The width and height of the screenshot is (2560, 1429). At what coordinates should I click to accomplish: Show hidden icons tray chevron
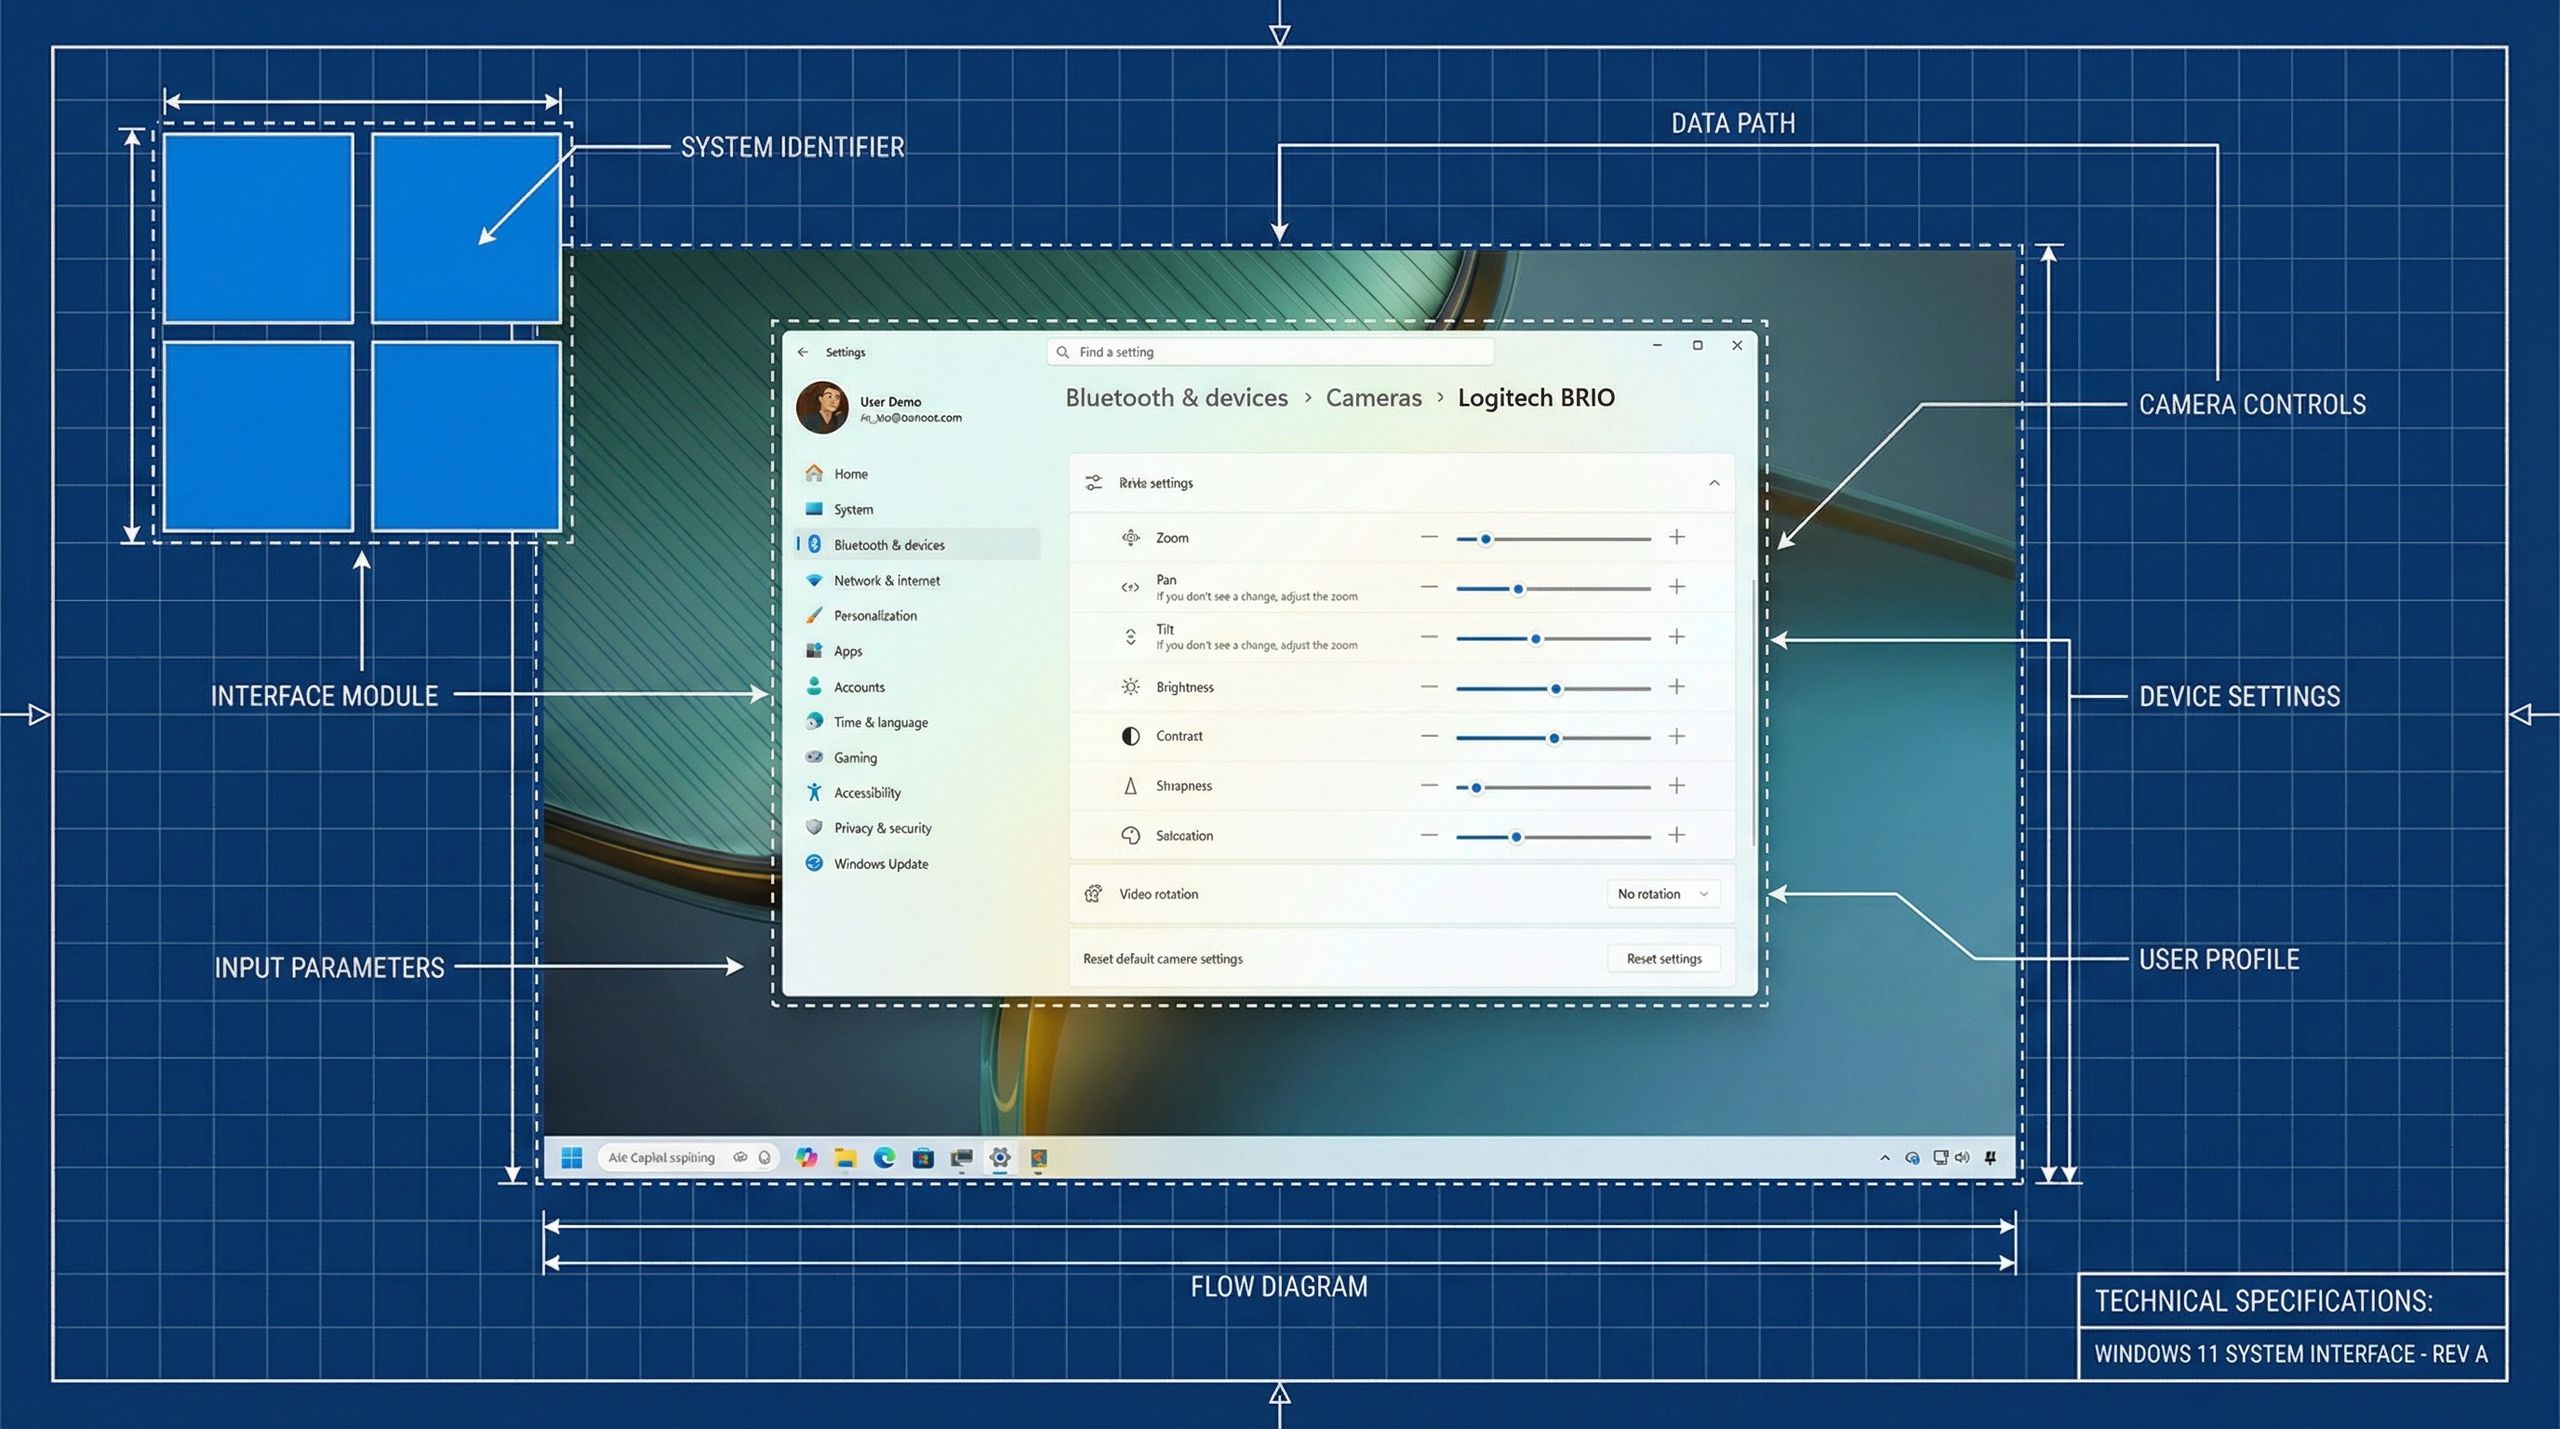pyautogui.click(x=1885, y=1157)
